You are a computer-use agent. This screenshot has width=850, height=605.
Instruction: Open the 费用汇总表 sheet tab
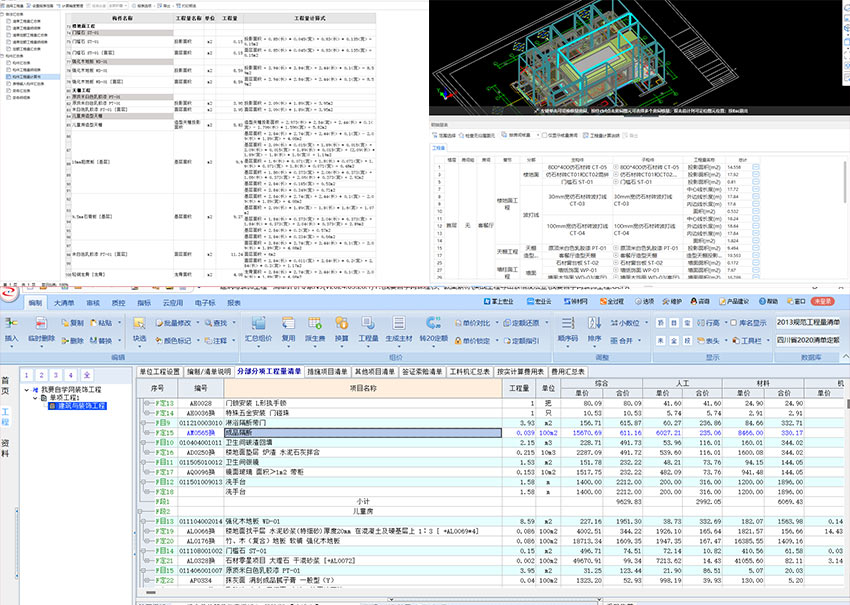tap(568, 372)
